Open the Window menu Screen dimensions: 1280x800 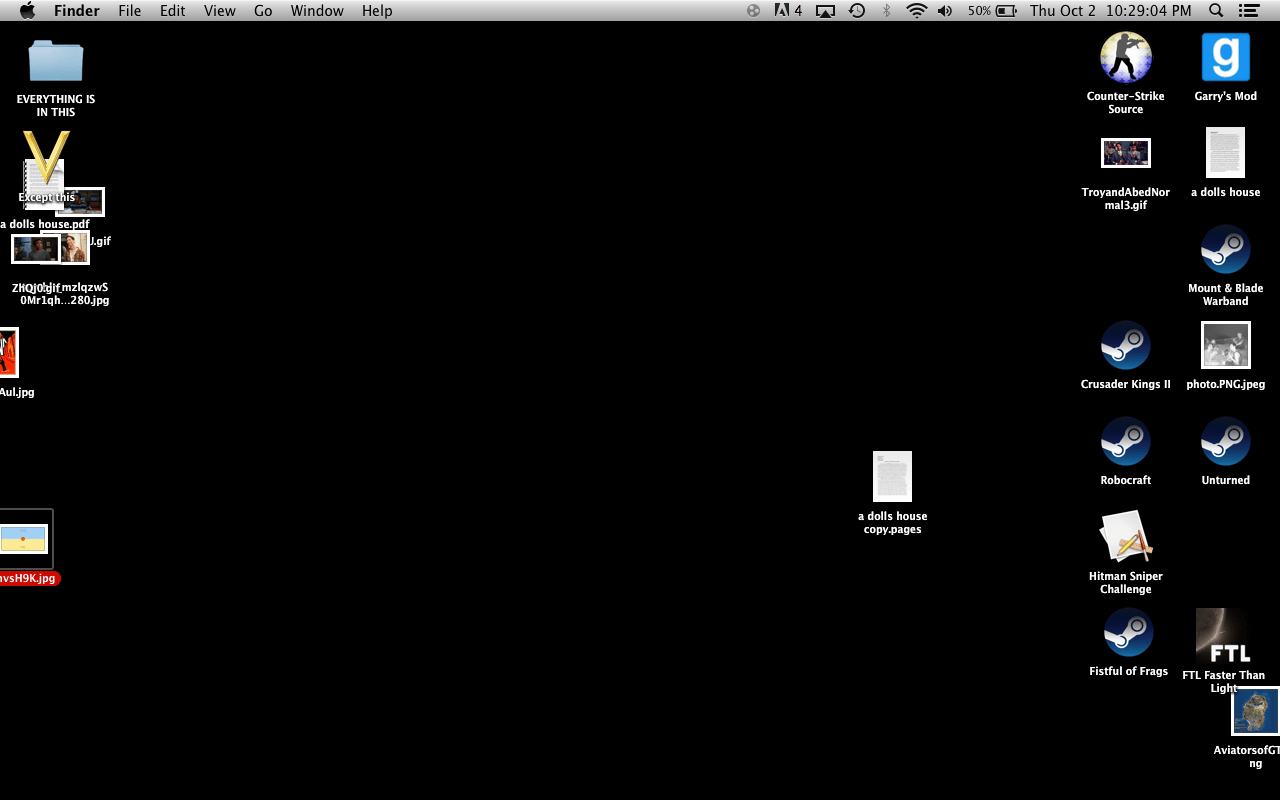point(317,11)
